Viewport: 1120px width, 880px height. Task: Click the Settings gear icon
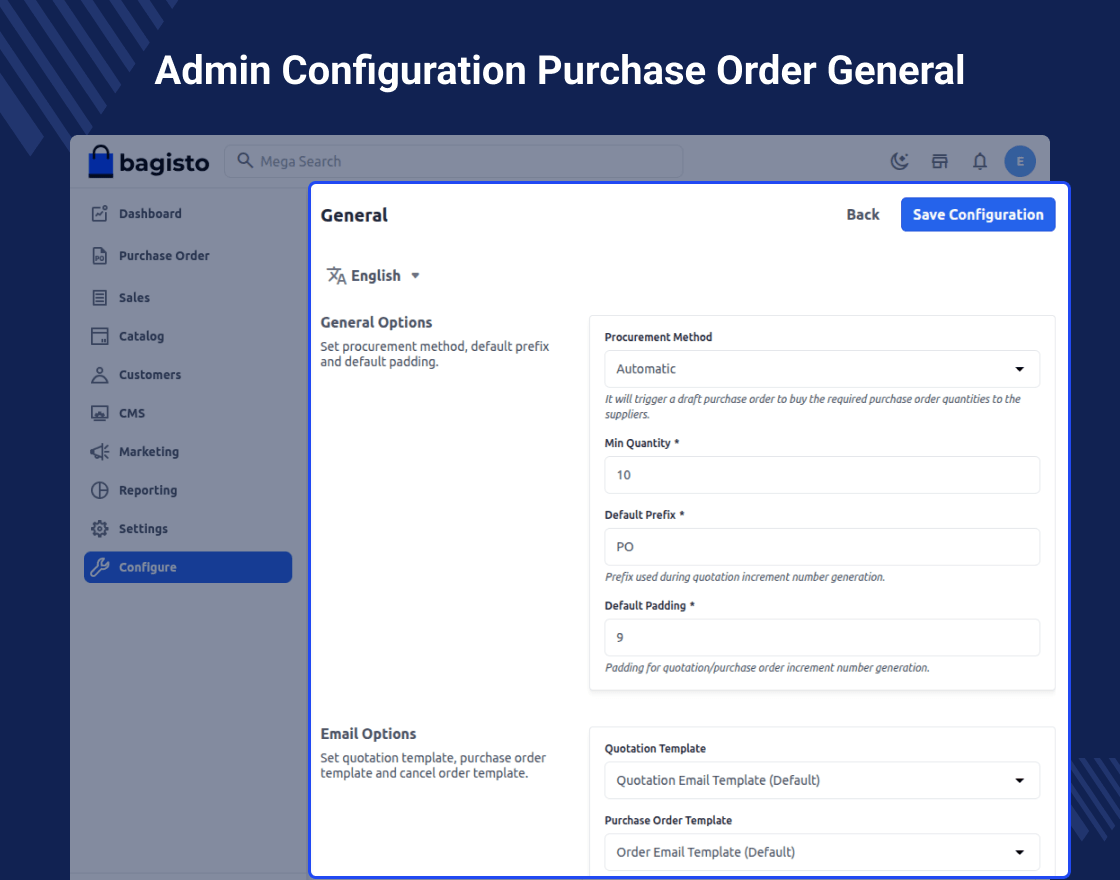99,529
